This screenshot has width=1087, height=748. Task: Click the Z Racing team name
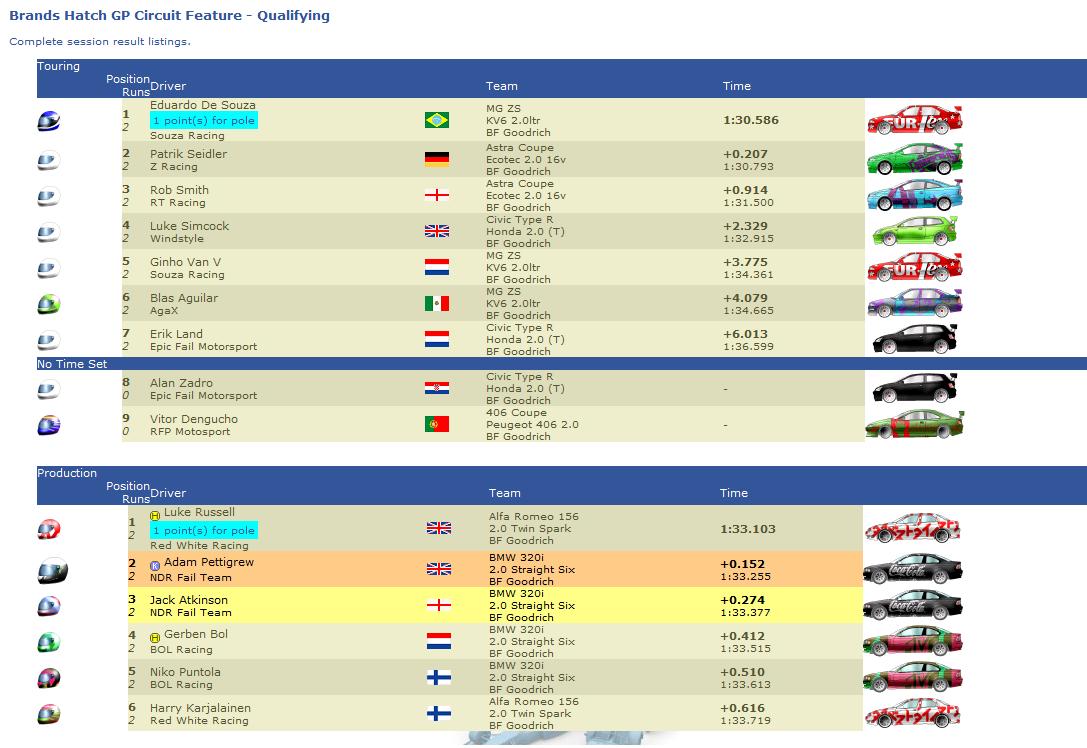[174, 167]
